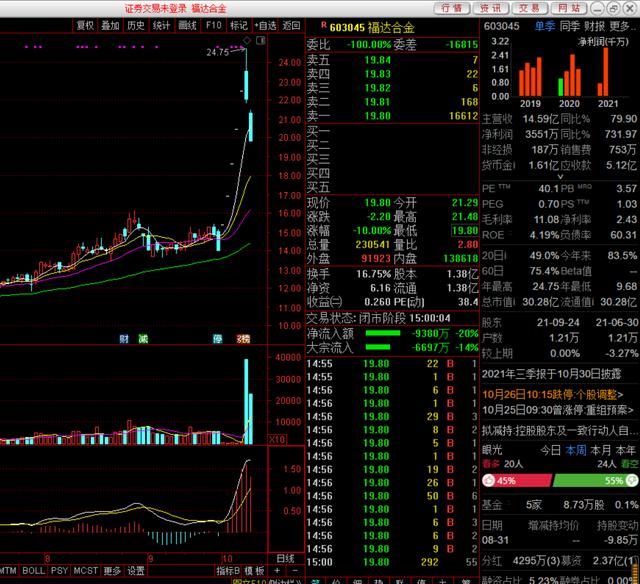Switch to the 财报 financial report tab
This screenshot has height=584, width=640.
[x=594, y=27]
